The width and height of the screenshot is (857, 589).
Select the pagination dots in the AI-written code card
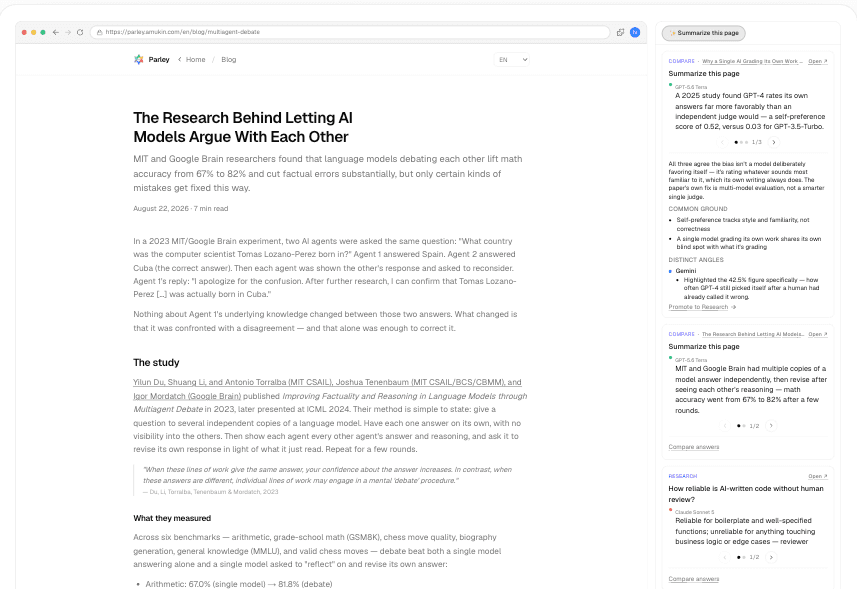(741, 557)
